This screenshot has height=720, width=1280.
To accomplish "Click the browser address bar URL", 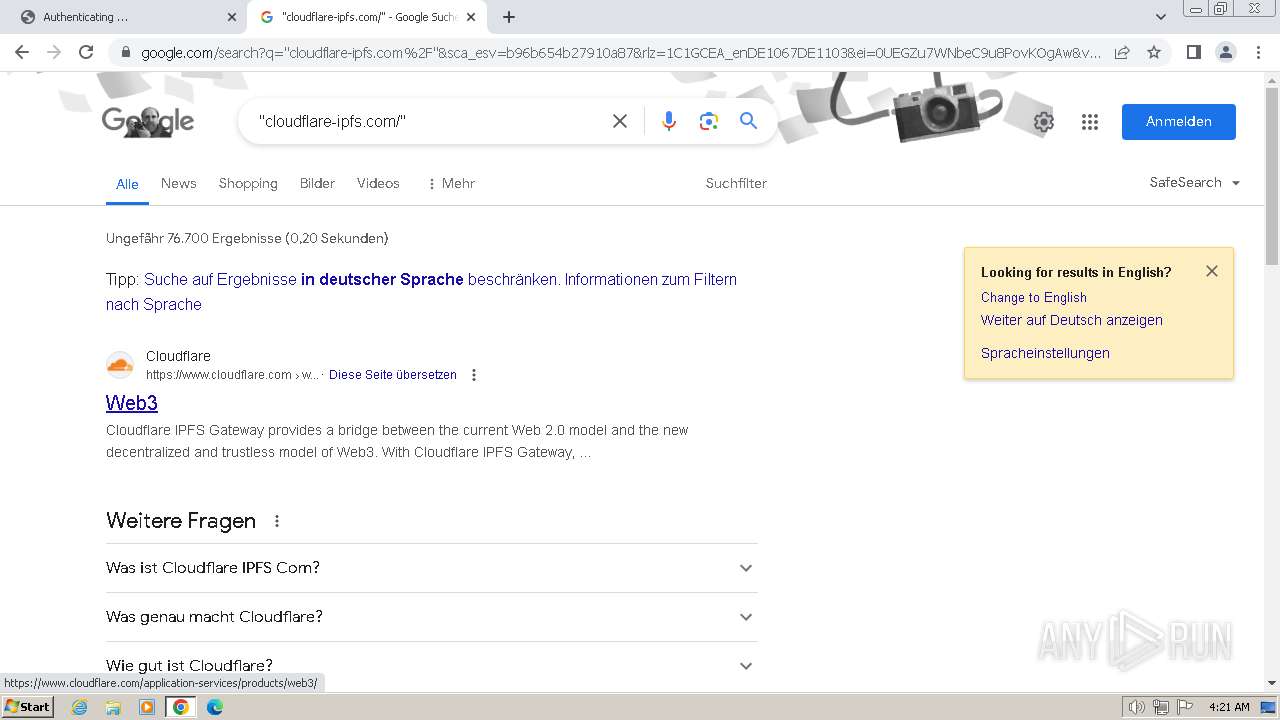I will coord(620,52).
